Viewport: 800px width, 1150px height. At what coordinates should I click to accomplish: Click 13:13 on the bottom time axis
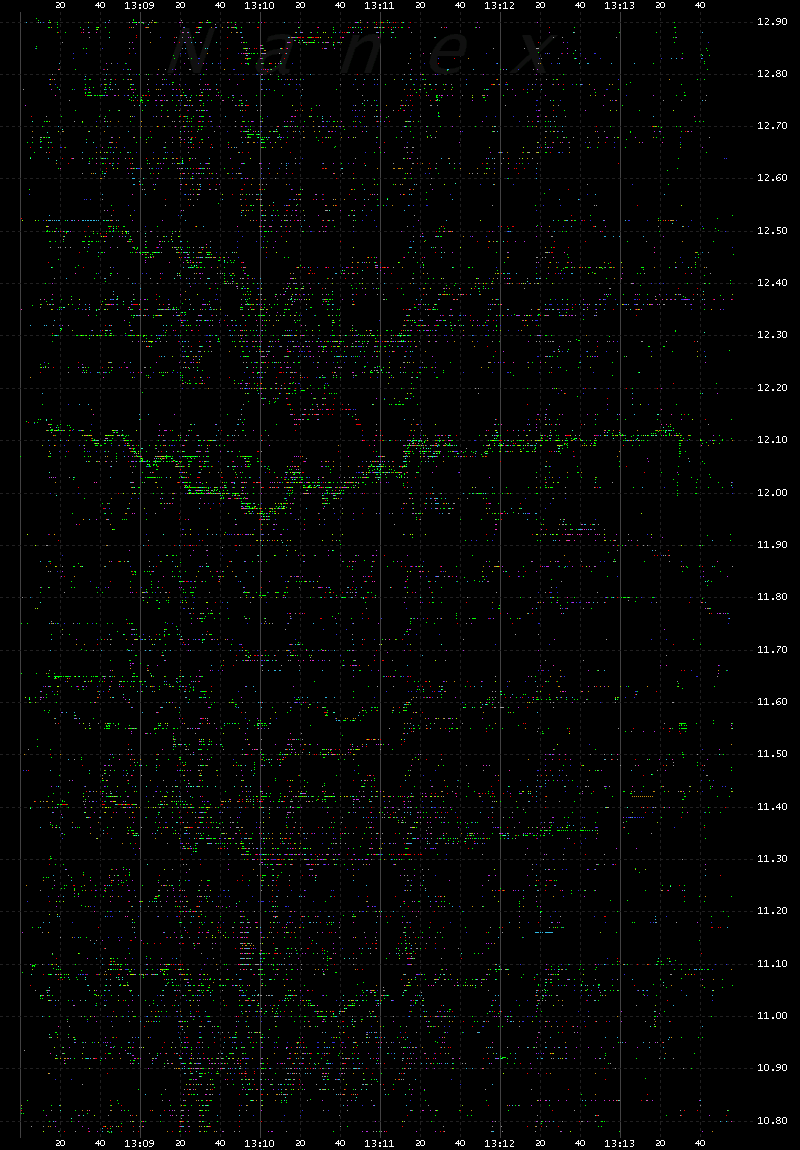click(620, 1143)
